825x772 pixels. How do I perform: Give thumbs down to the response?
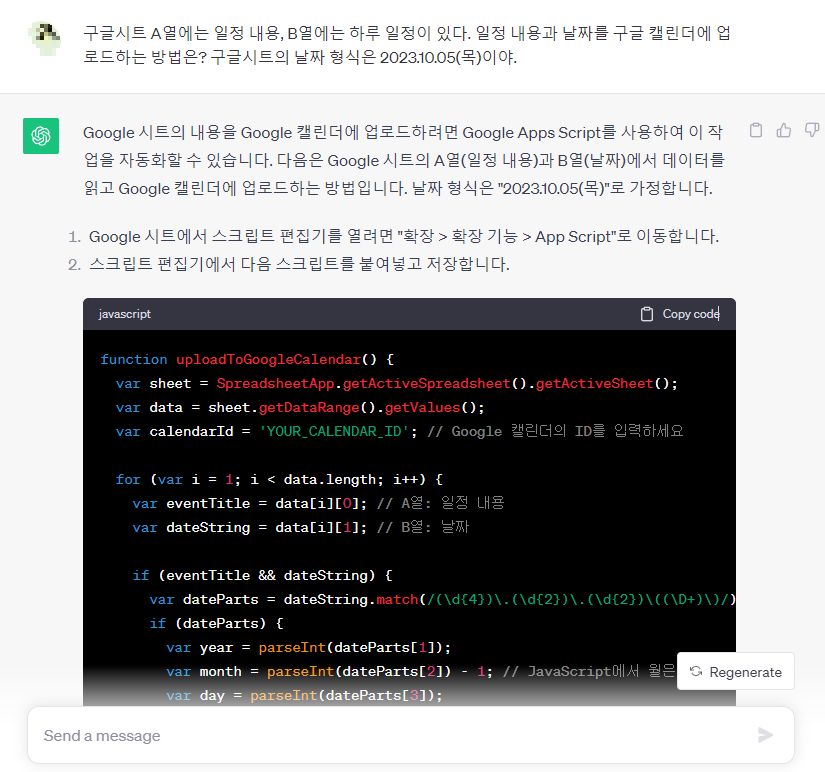[812, 130]
